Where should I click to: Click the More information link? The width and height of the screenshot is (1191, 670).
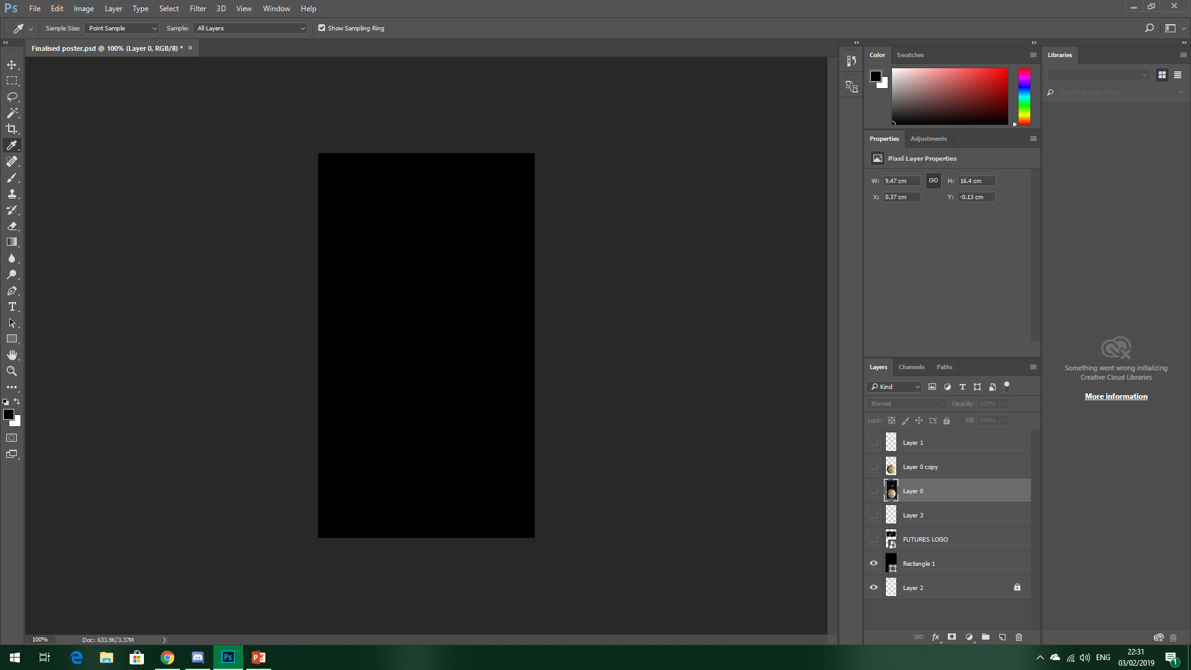tap(1116, 396)
